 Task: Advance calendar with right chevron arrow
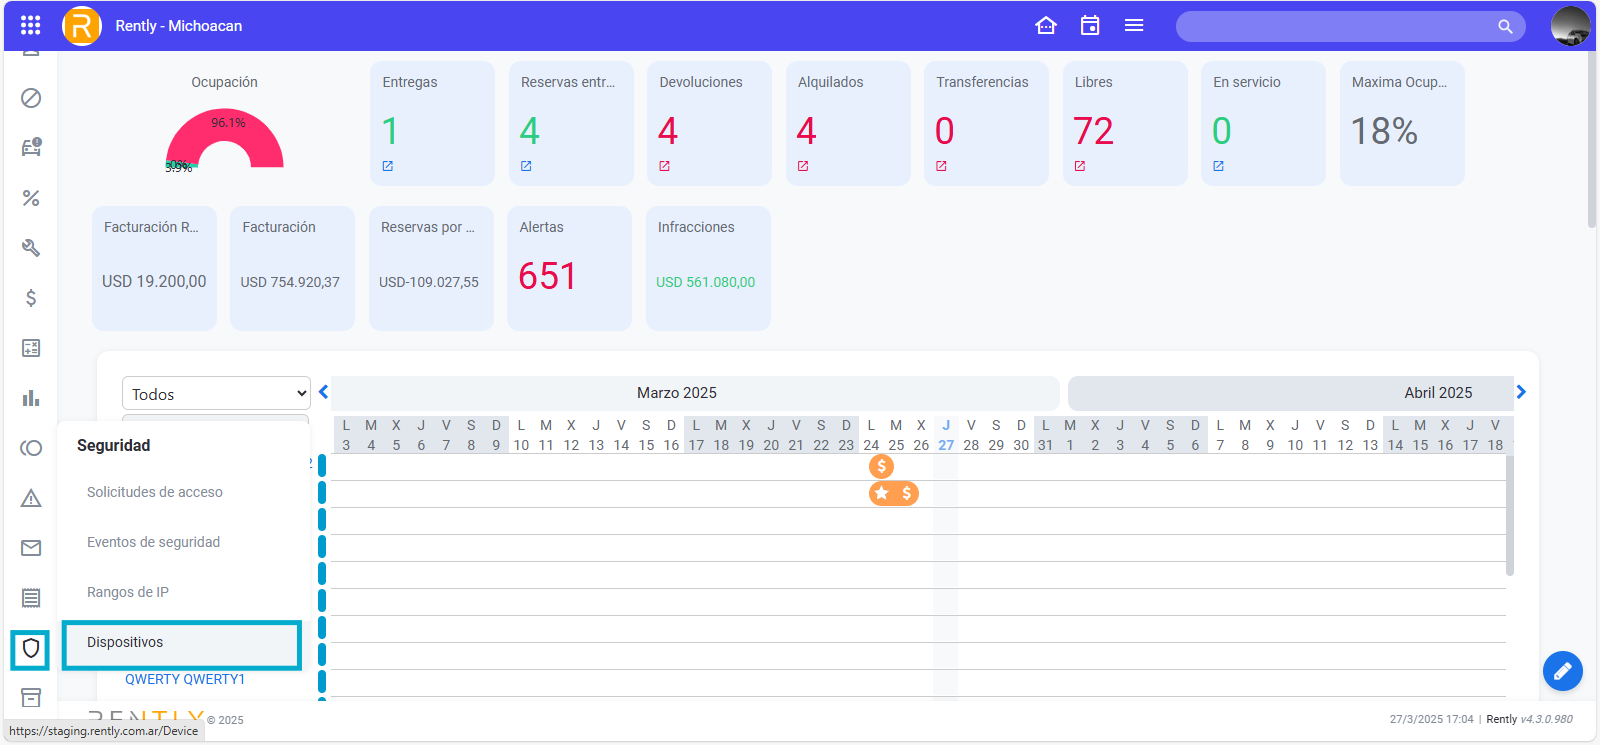(1521, 392)
